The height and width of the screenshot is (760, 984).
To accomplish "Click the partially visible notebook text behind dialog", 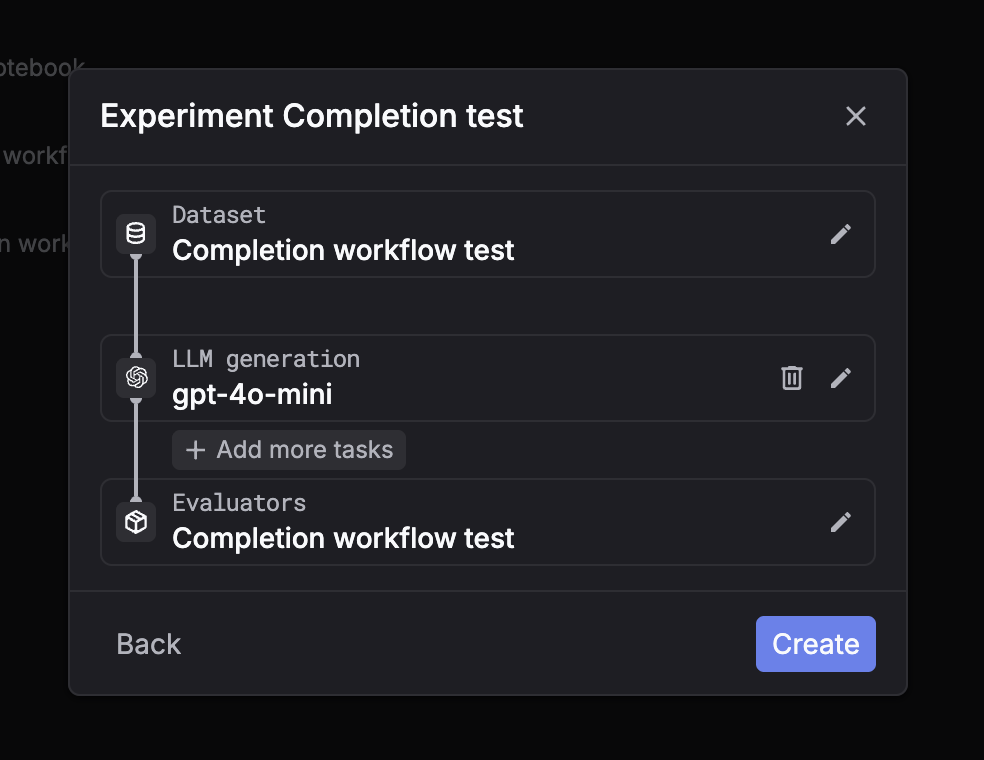I will 40,68.
